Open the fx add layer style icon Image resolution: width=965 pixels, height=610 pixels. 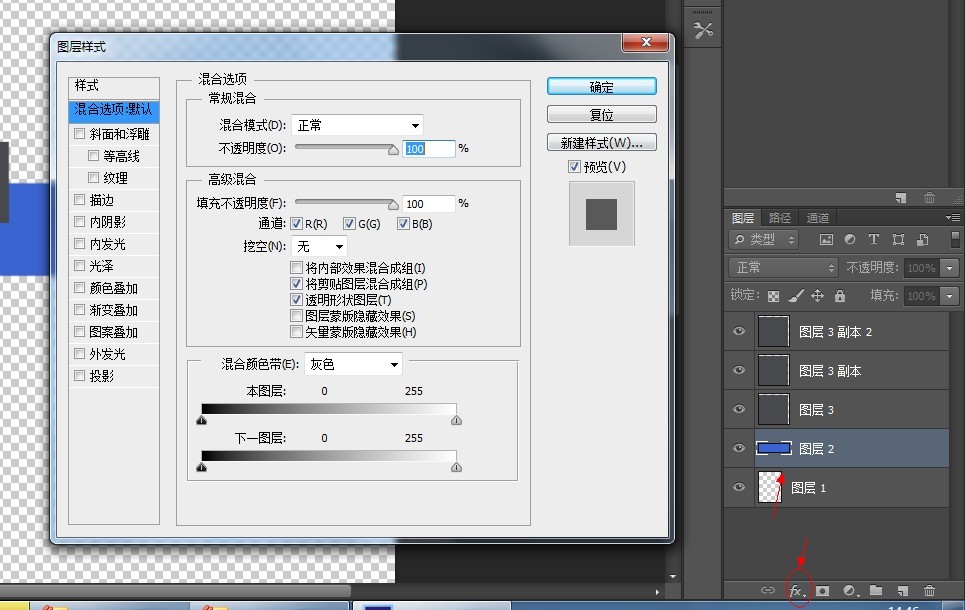point(796,591)
